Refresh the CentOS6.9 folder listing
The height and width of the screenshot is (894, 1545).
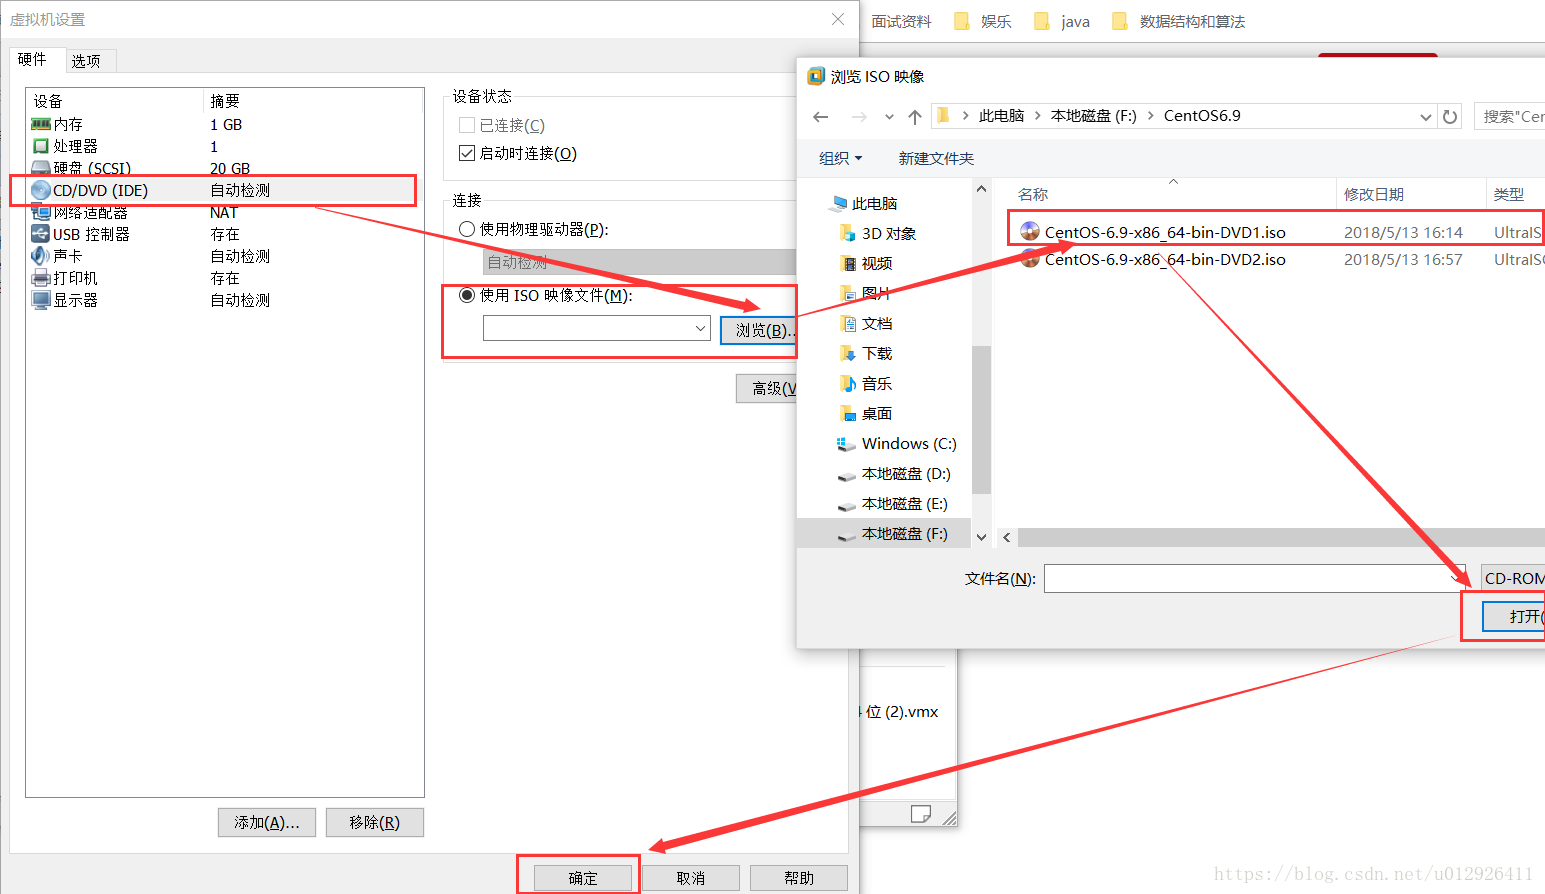(1450, 116)
